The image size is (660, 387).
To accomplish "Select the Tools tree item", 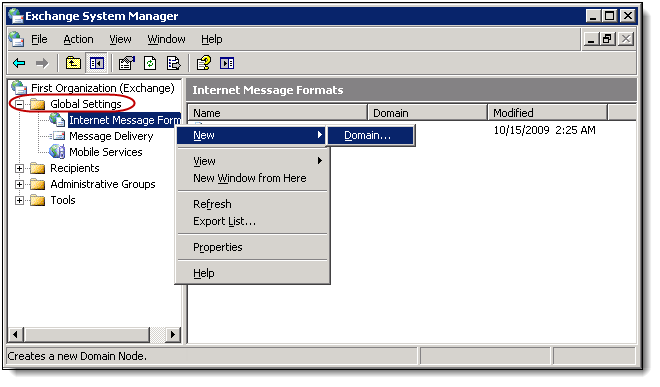I will click(63, 200).
